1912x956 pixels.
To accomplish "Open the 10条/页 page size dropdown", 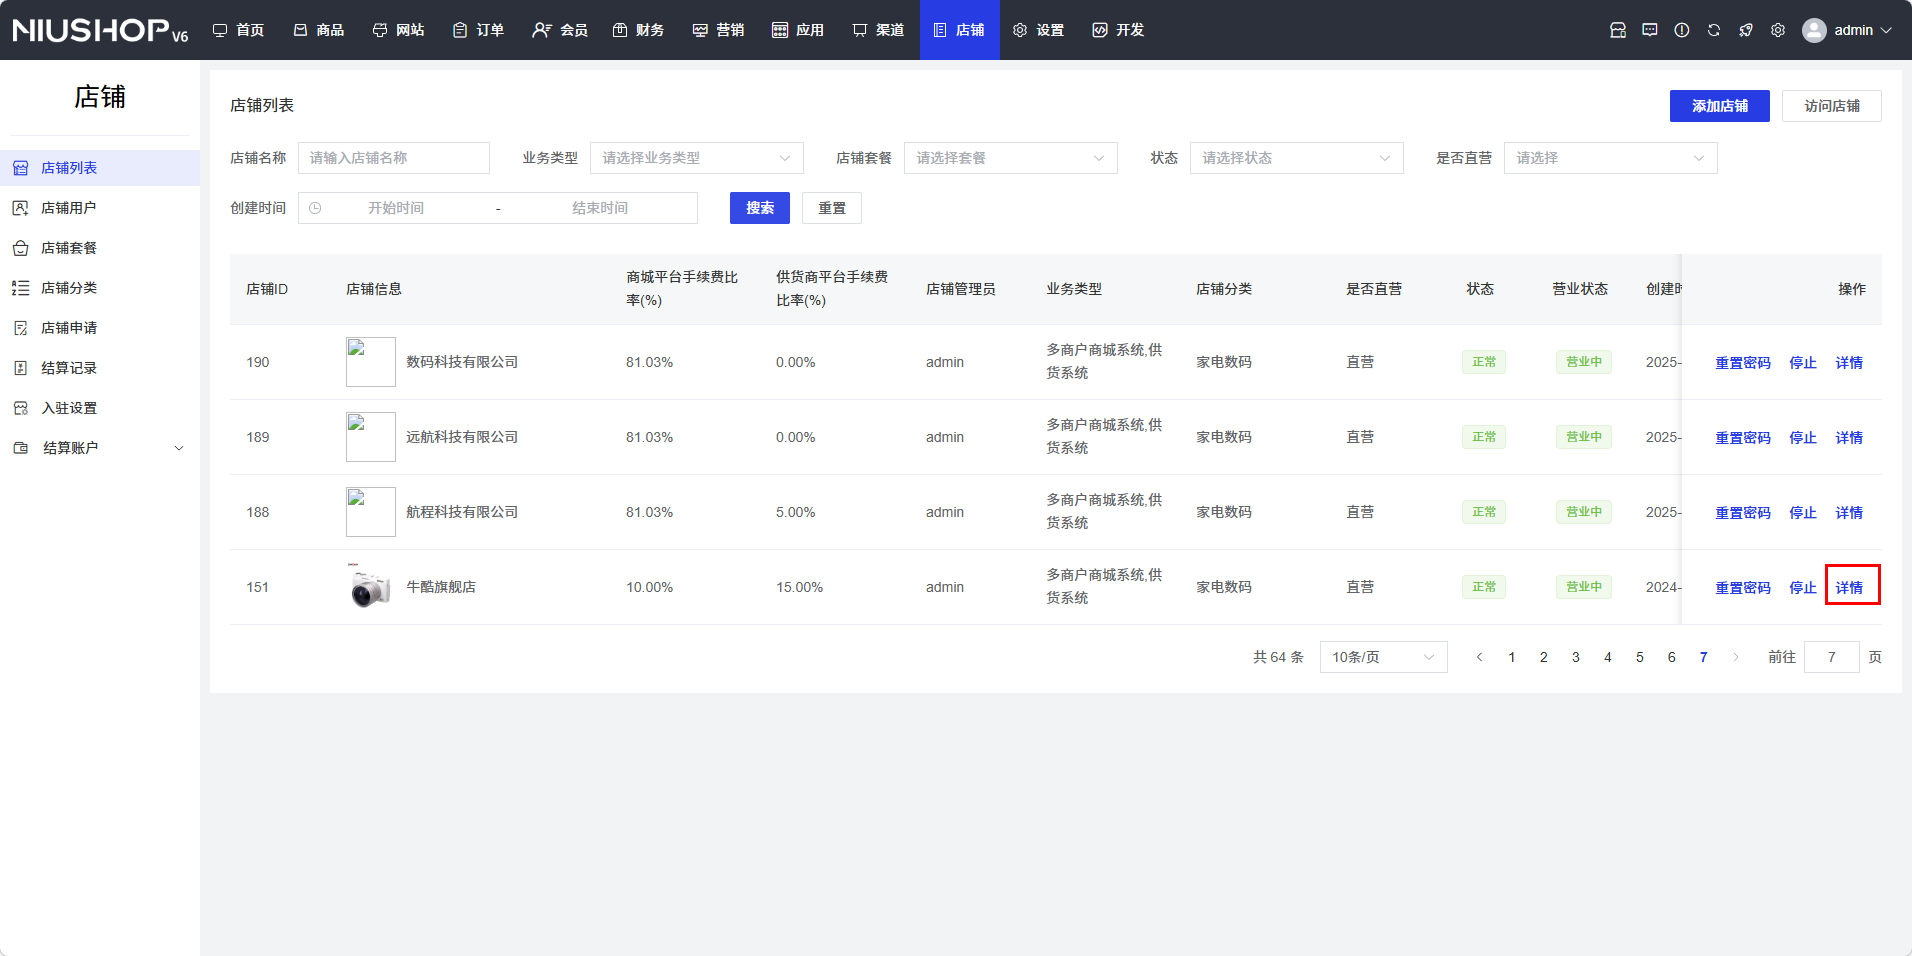I will point(1383,657).
